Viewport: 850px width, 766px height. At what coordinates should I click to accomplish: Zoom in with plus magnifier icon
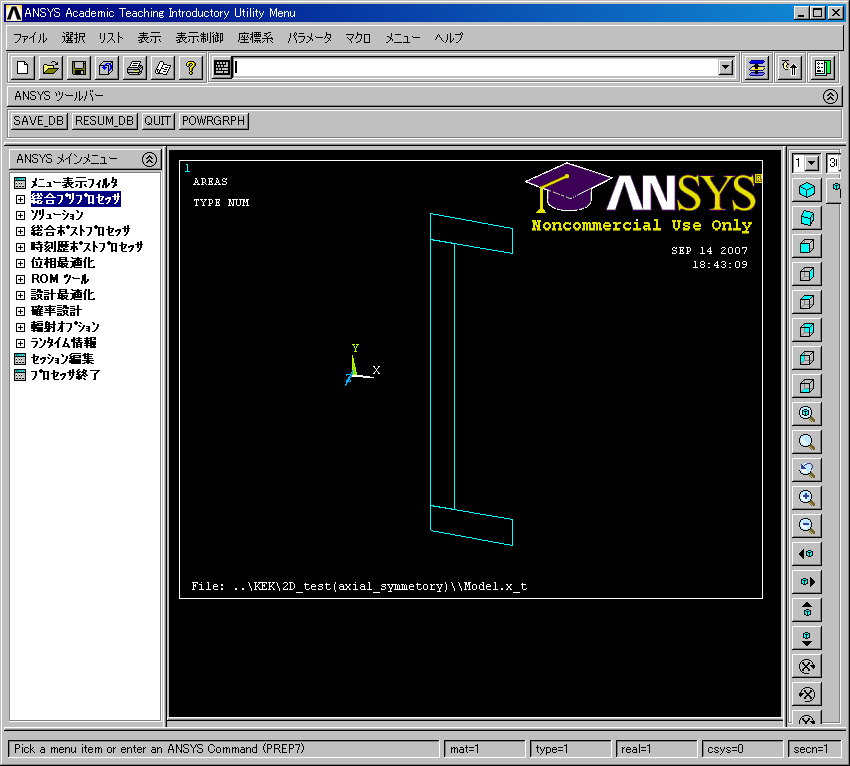click(x=807, y=498)
